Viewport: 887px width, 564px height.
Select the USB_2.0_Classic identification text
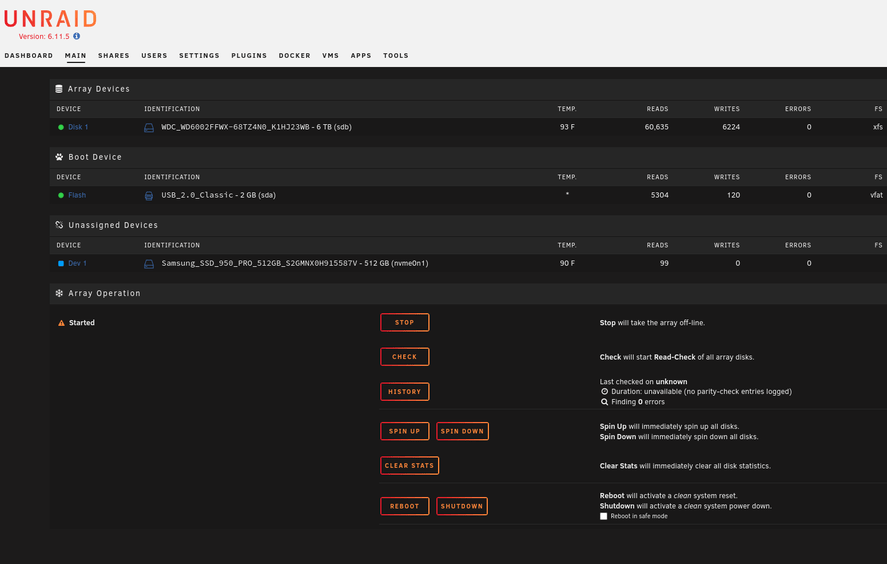pyautogui.click(x=218, y=195)
